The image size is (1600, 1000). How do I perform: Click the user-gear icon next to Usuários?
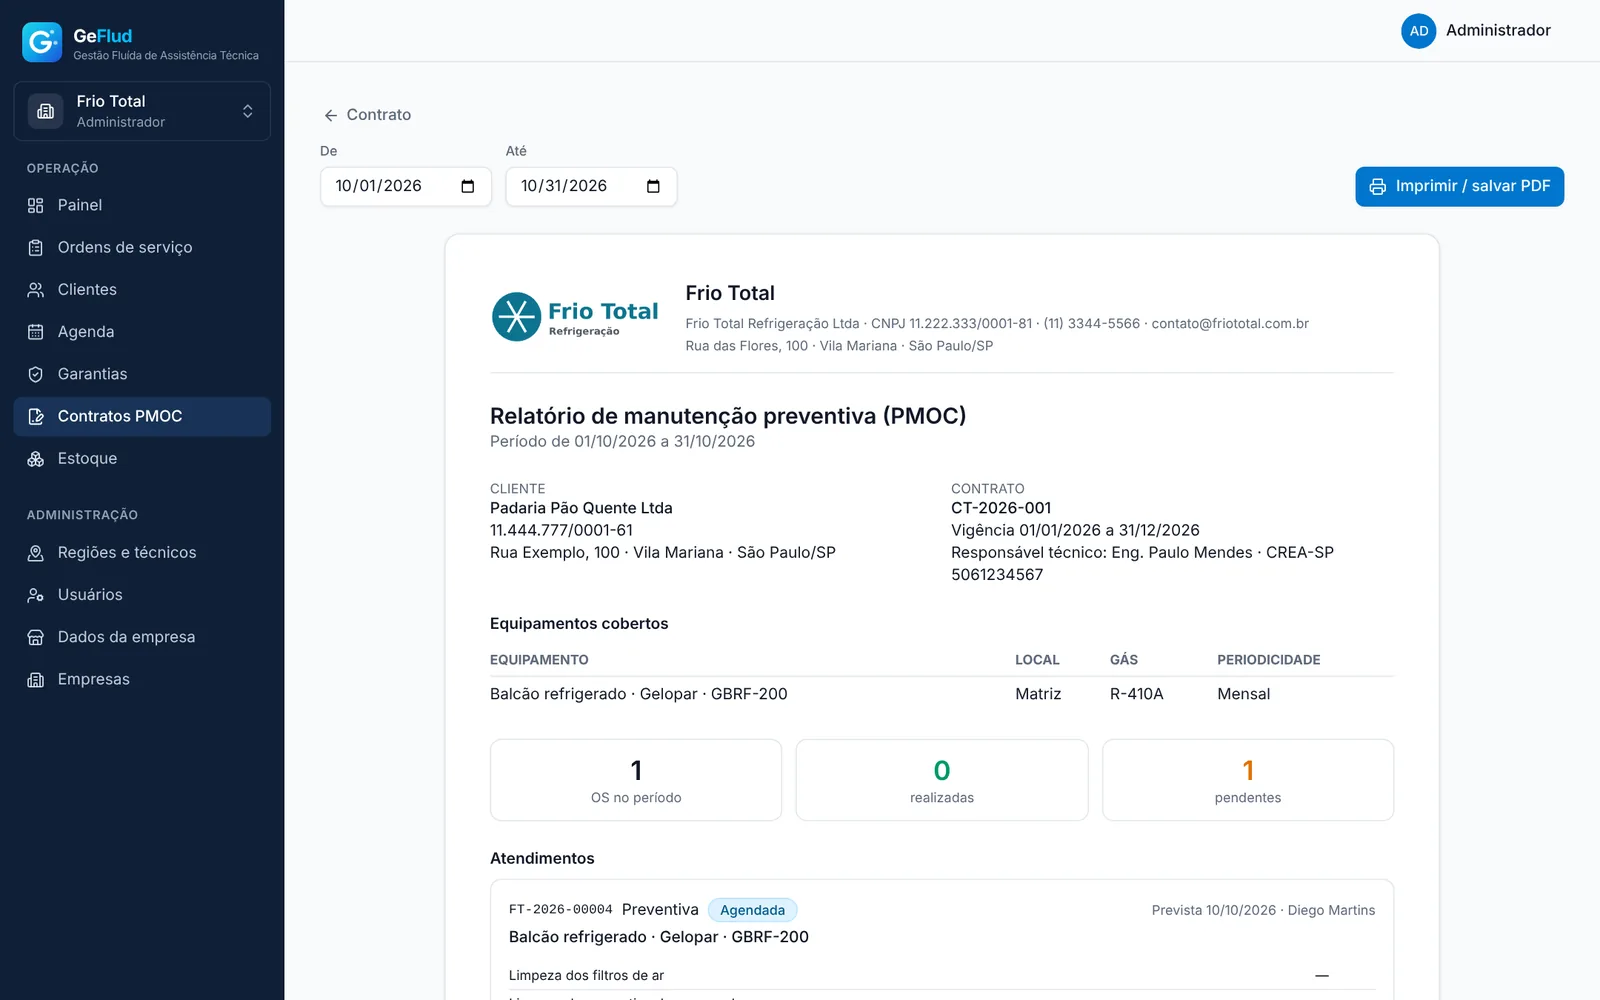coord(36,595)
